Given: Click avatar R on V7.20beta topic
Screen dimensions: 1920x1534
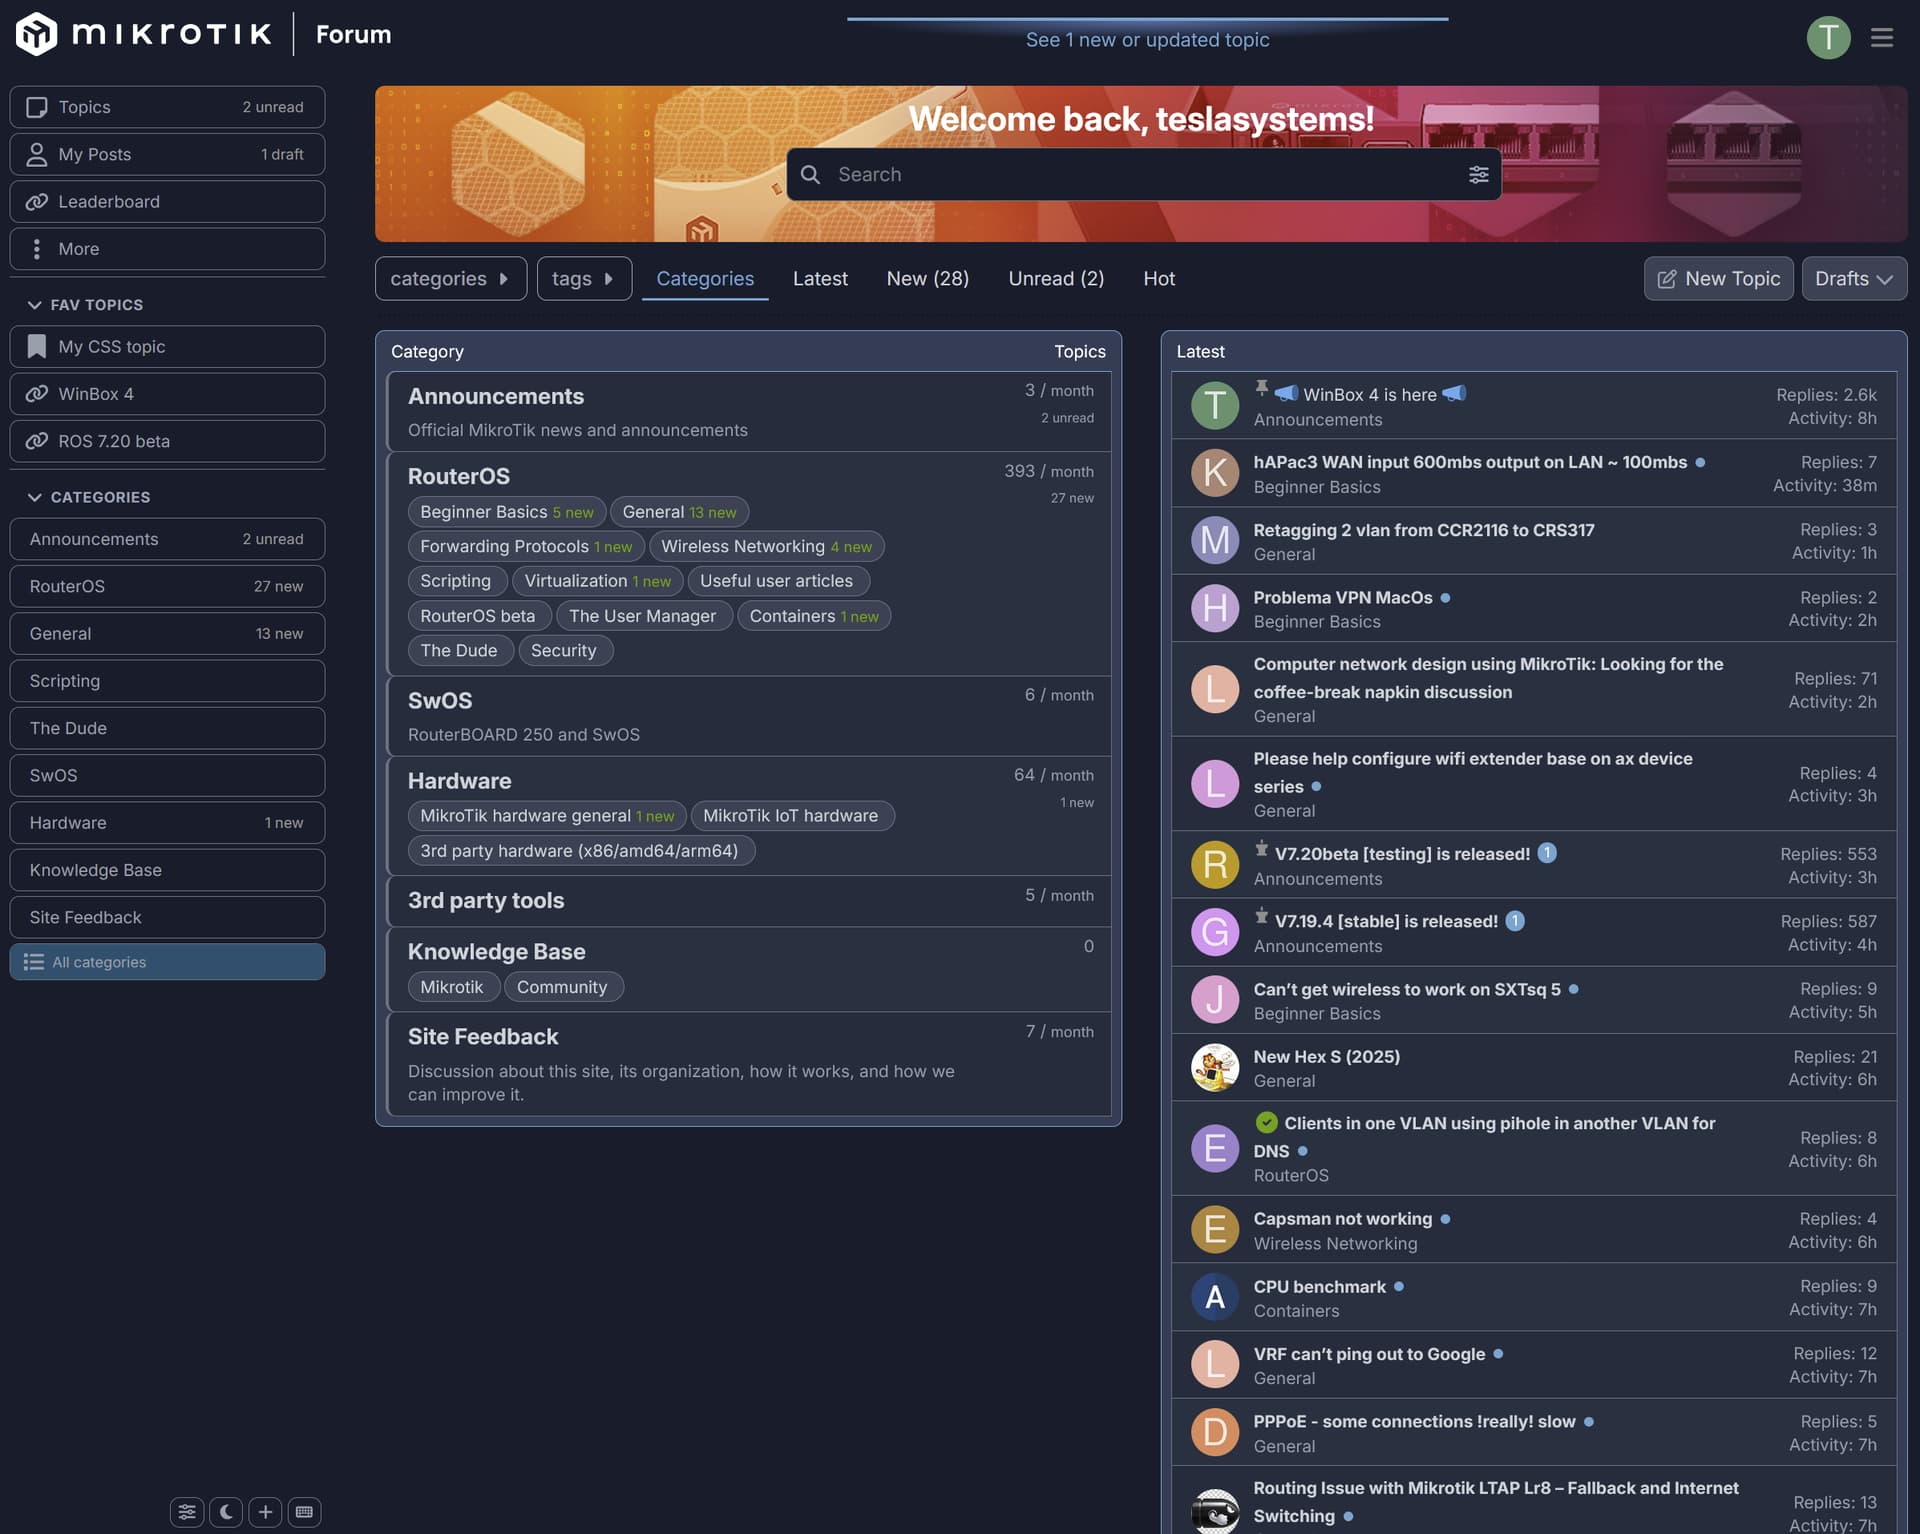Looking at the screenshot, I should click(1215, 864).
